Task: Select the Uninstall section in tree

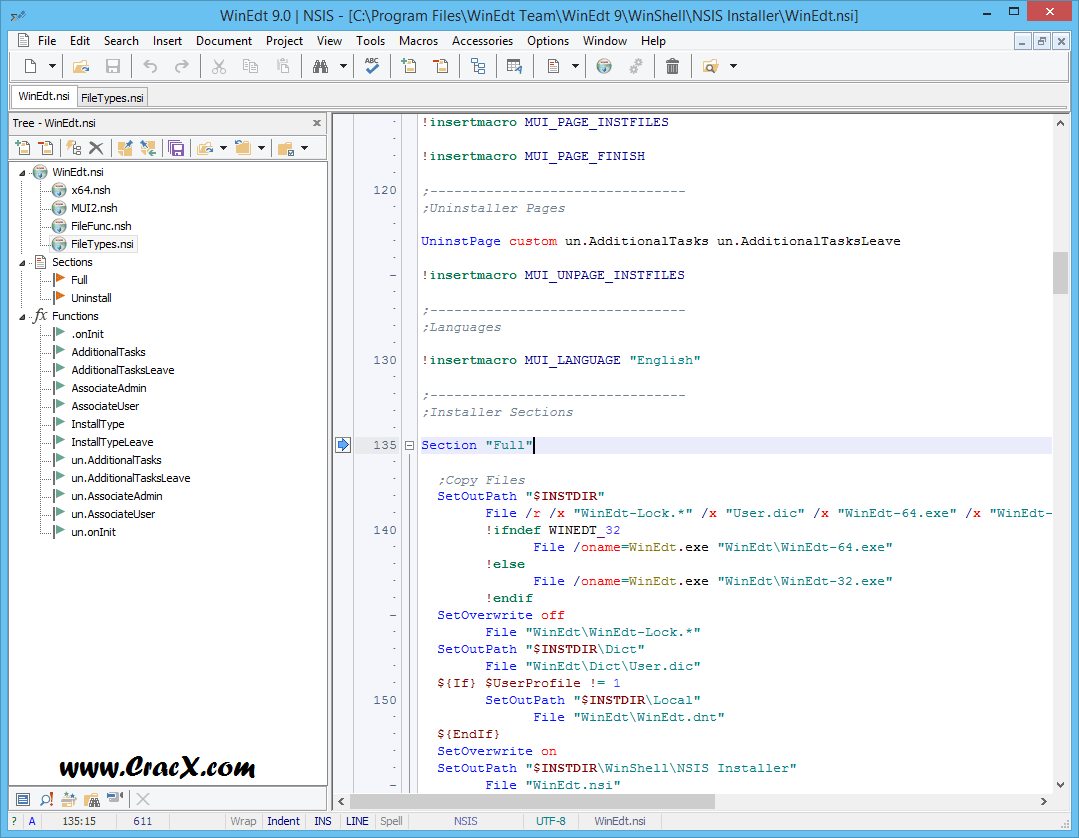Action: click(x=91, y=298)
